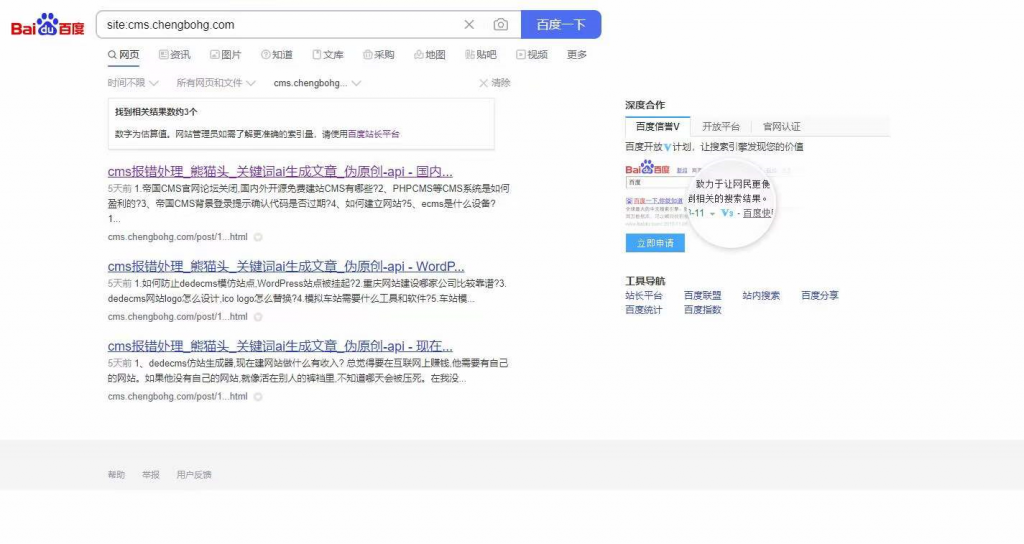
Task: Open result title ending with WordP...
Action: (286, 266)
